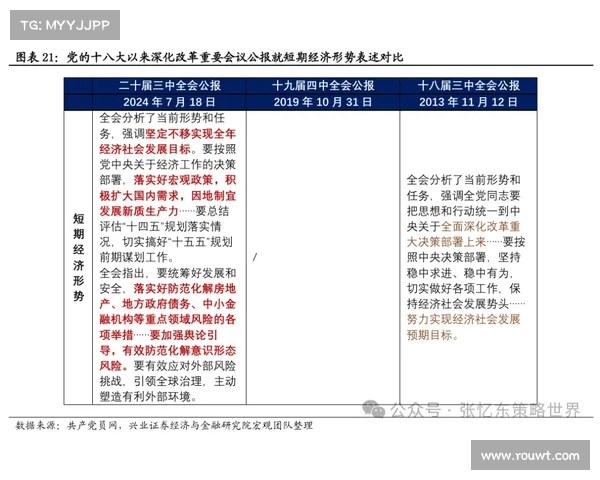
Task: Click the line '全会指出，要统筹好发展和'
Action: pos(167,273)
